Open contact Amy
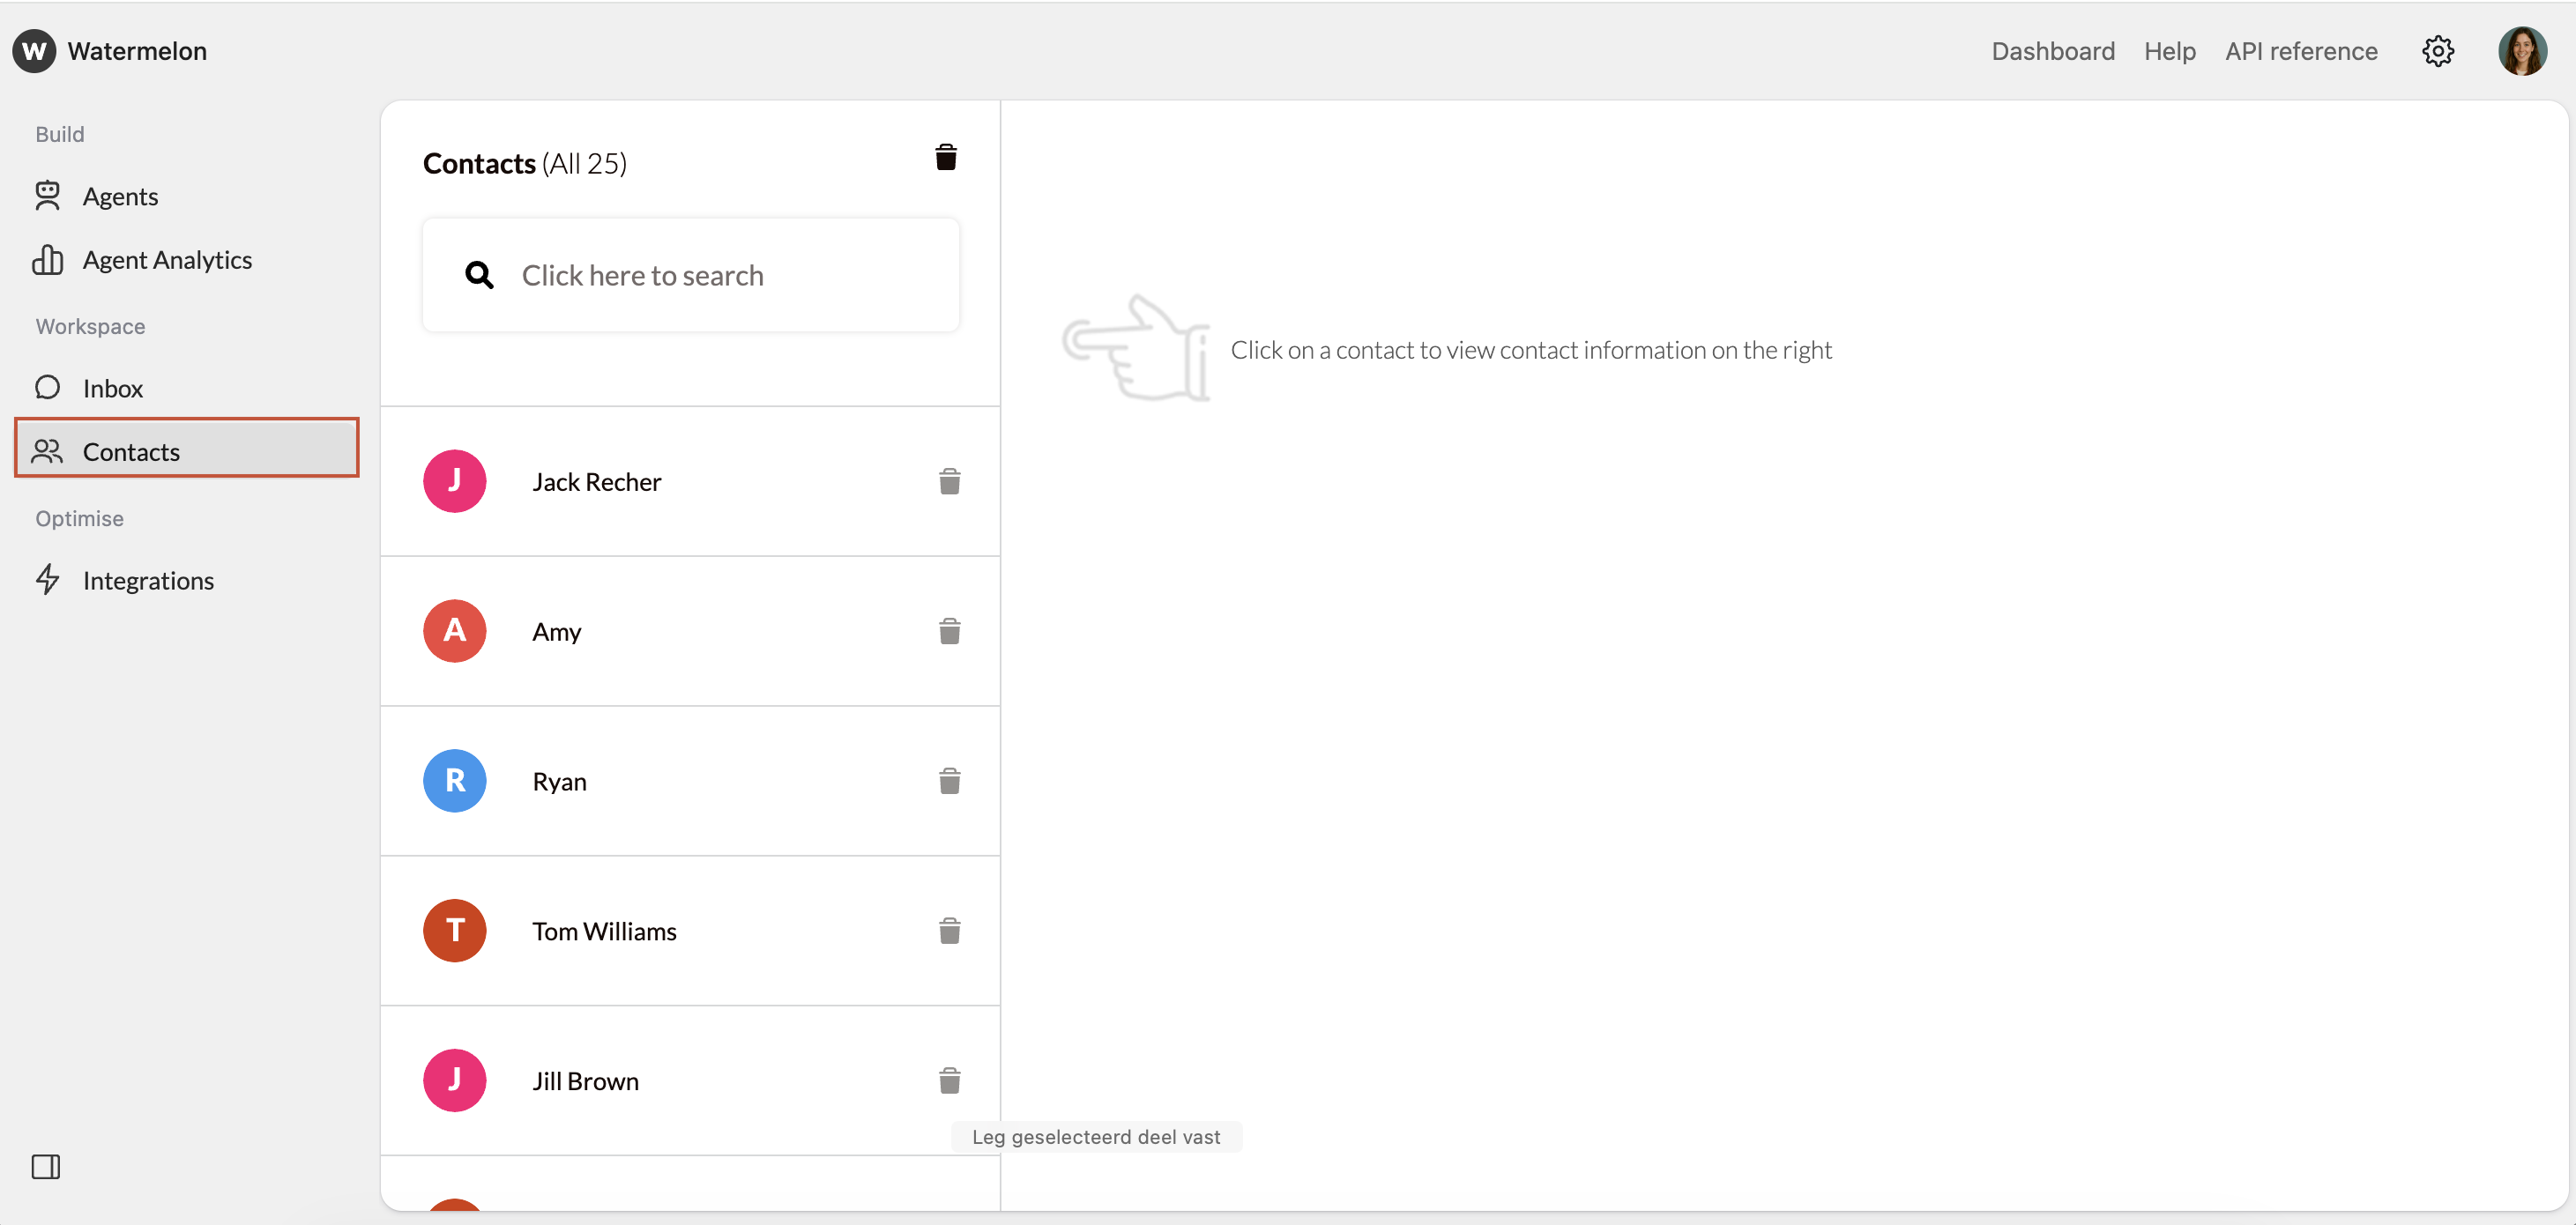 [x=690, y=632]
